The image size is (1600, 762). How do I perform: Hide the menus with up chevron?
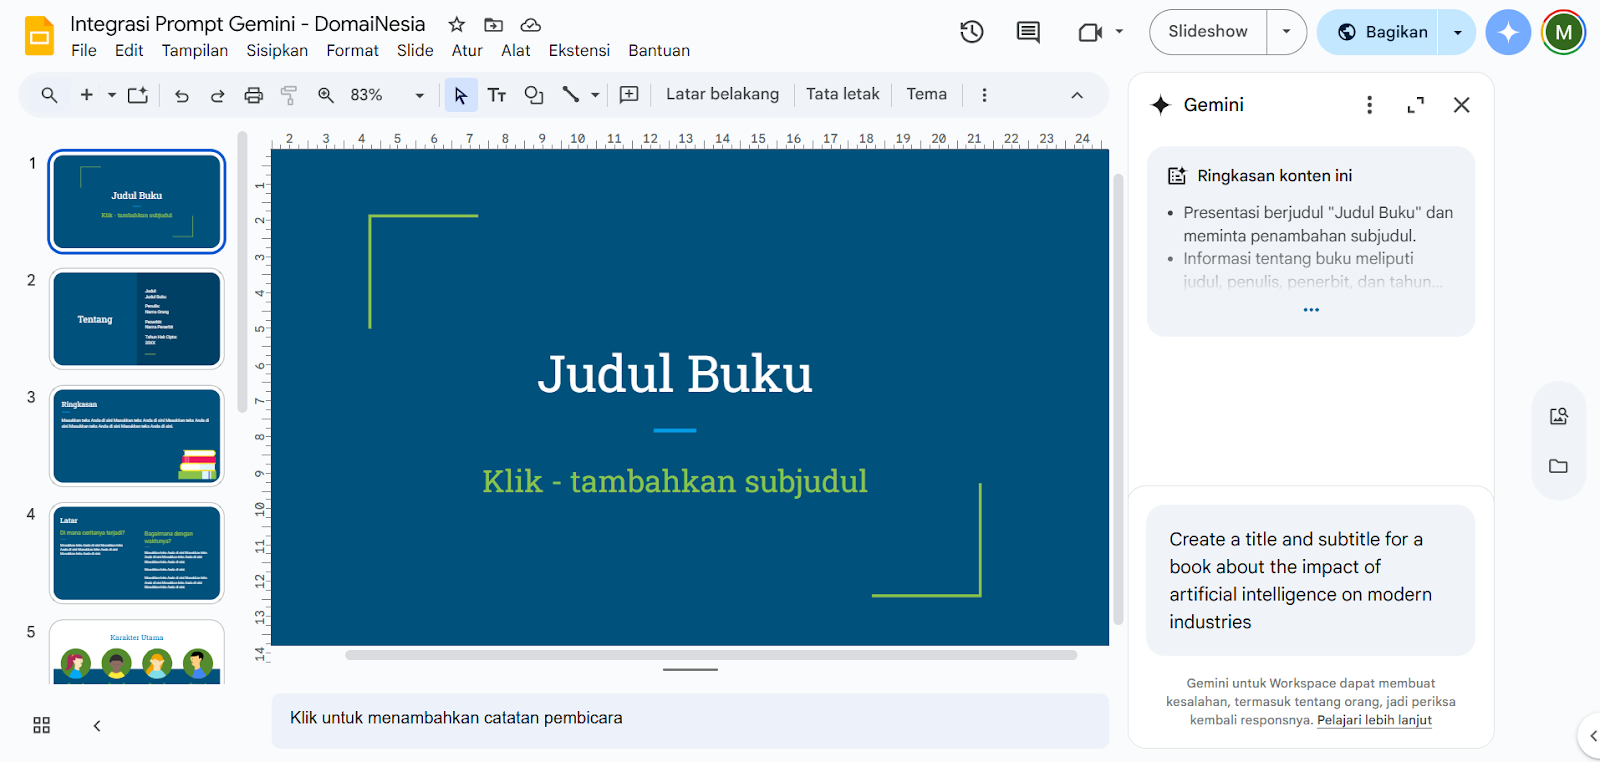tap(1077, 95)
